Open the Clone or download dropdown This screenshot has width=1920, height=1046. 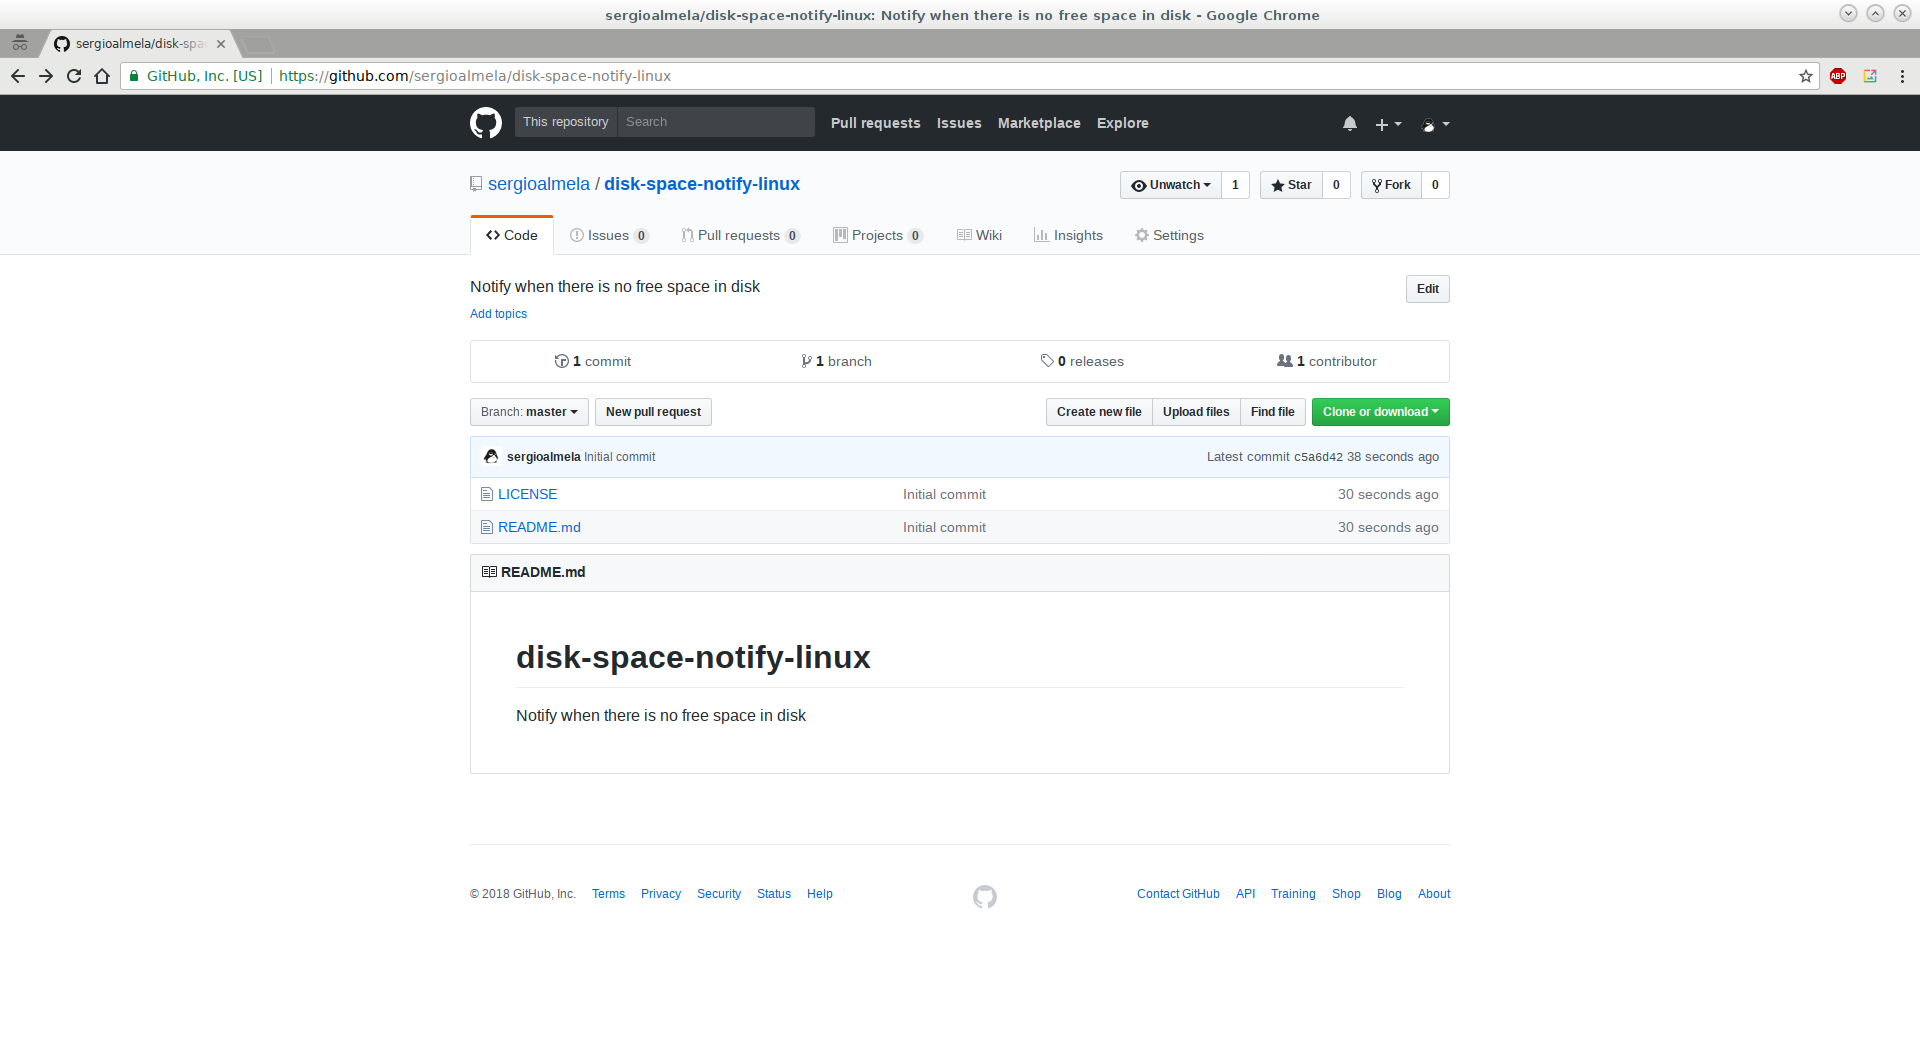coord(1380,411)
